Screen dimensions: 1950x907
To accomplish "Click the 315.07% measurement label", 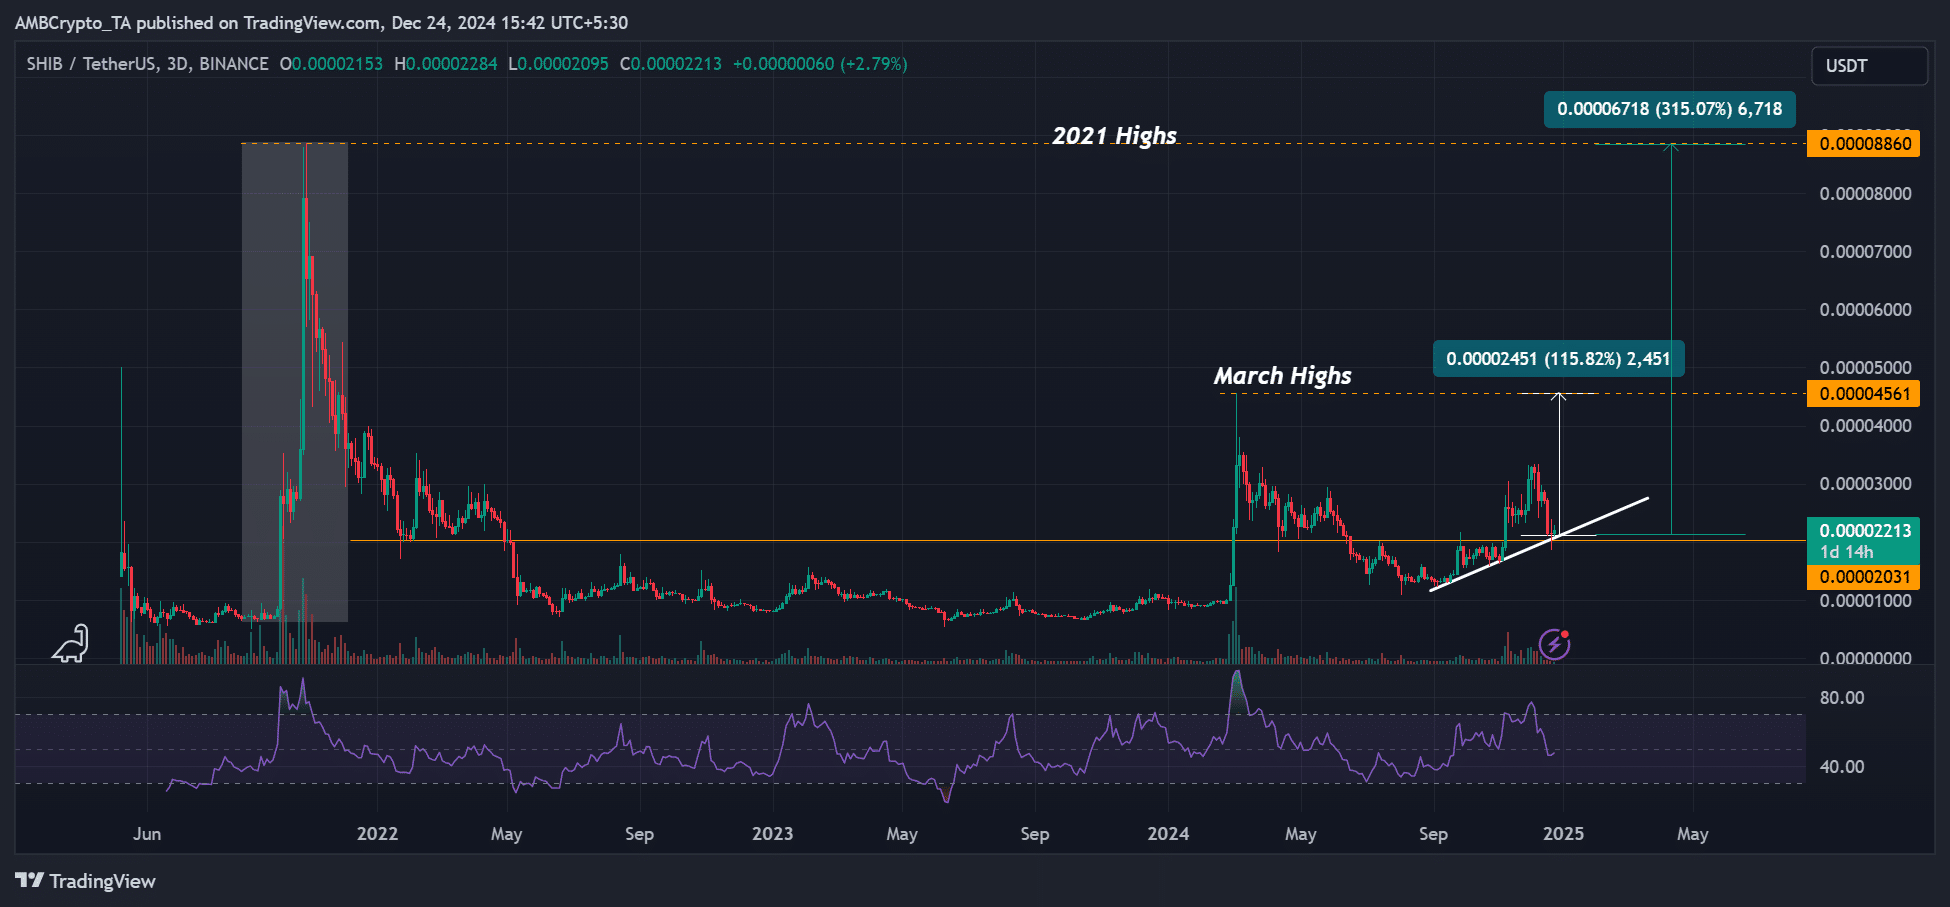I will click(x=1669, y=109).
